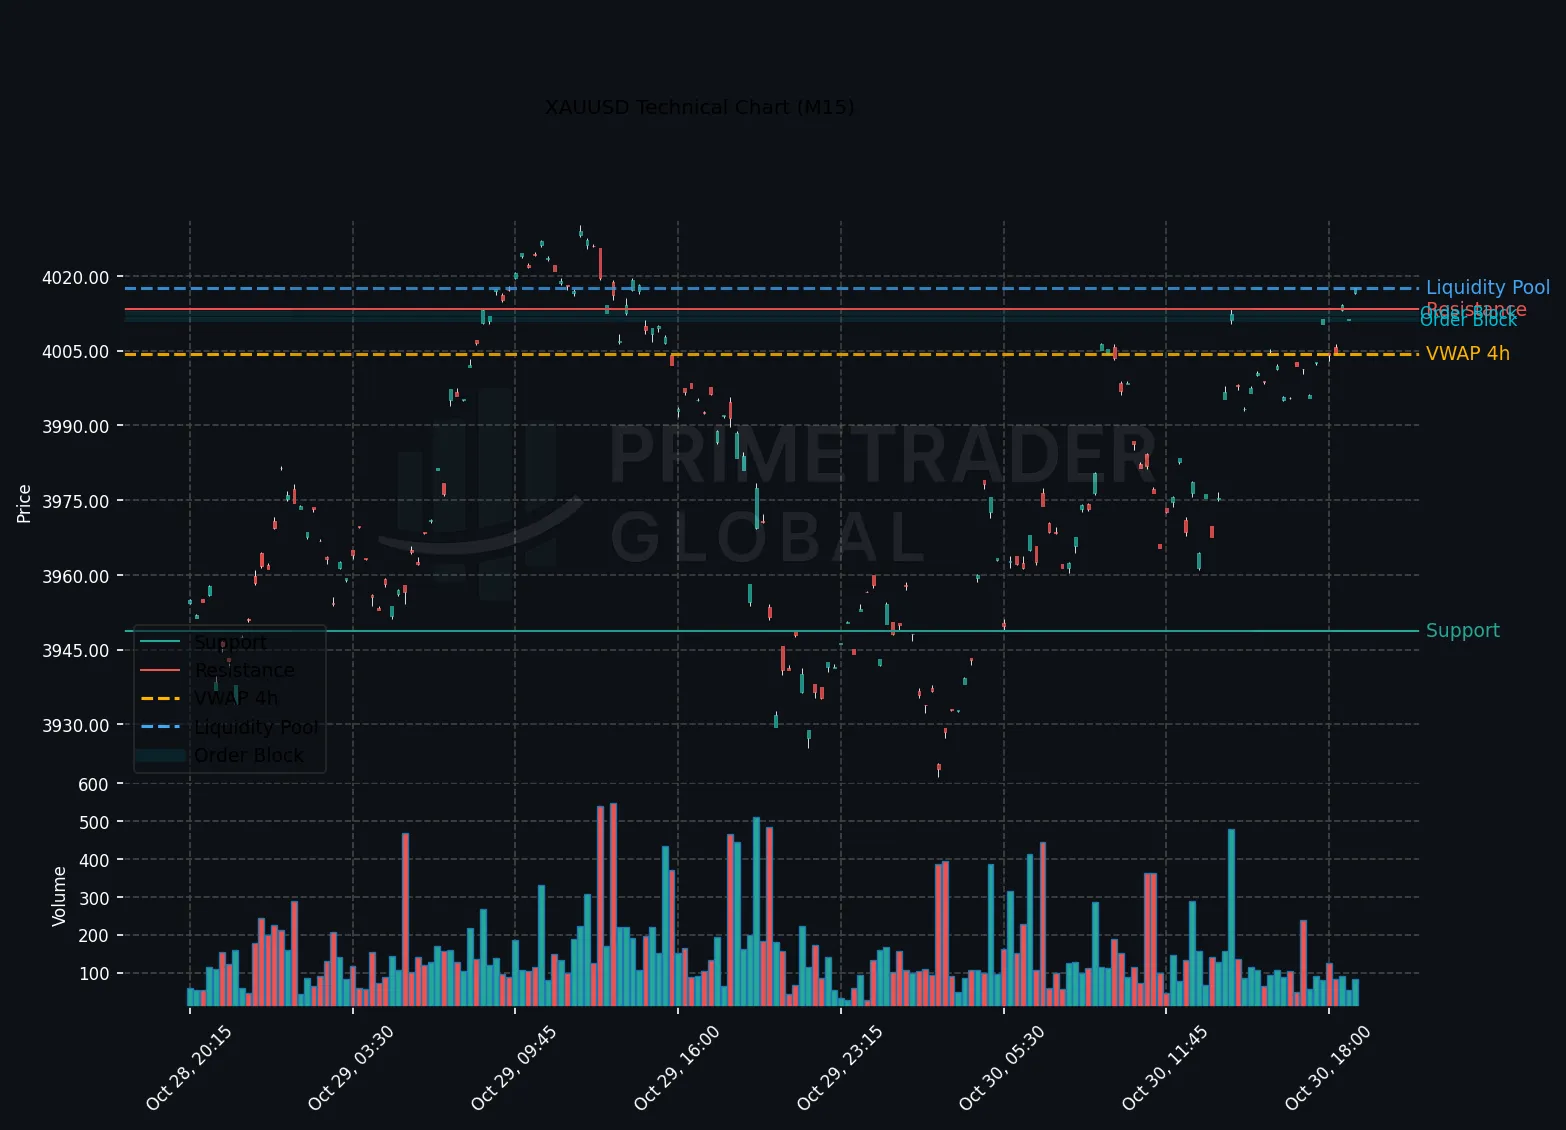This screenshot has width=1566, height=1130.
Task: Click the Order Block color patch in the legend
Action: click(160, 756)
